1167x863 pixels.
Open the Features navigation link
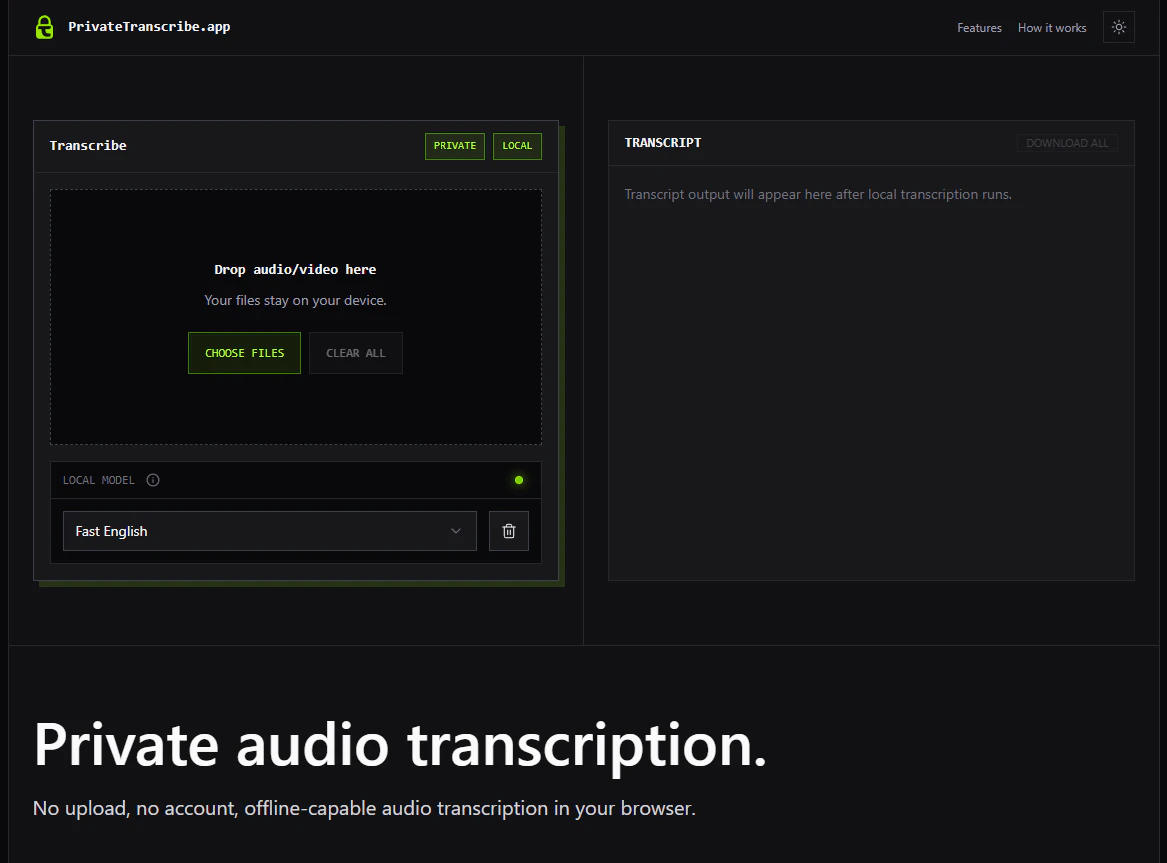[979, 28]
